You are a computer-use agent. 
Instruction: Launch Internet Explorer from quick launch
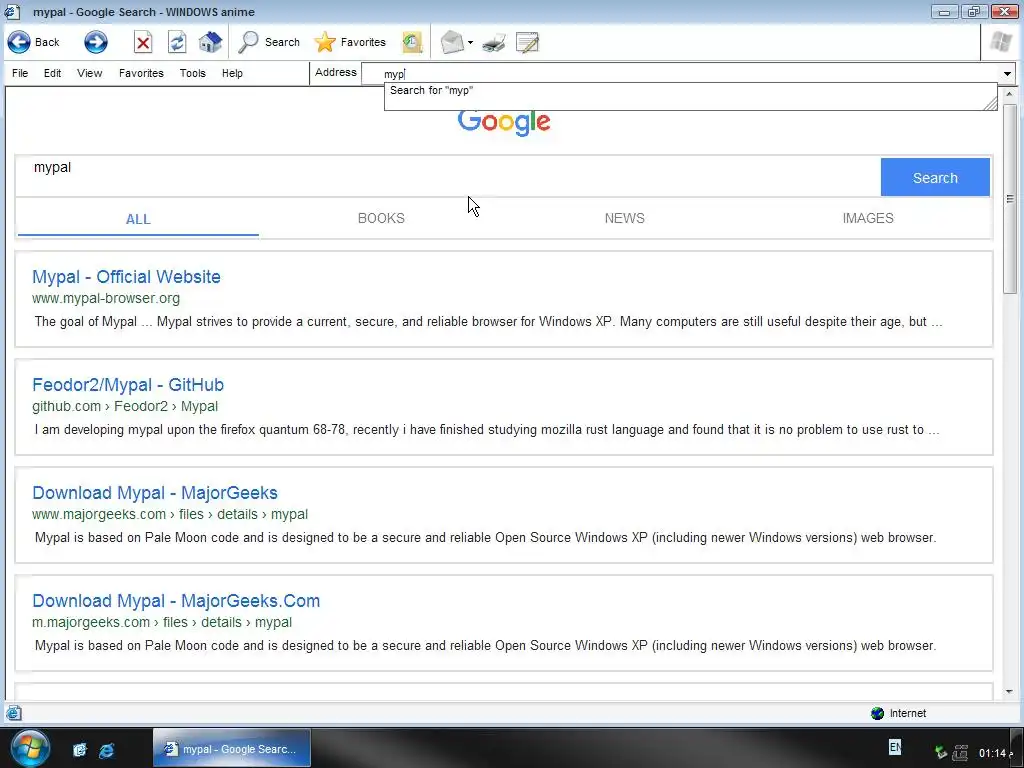(x=106, y=750)
